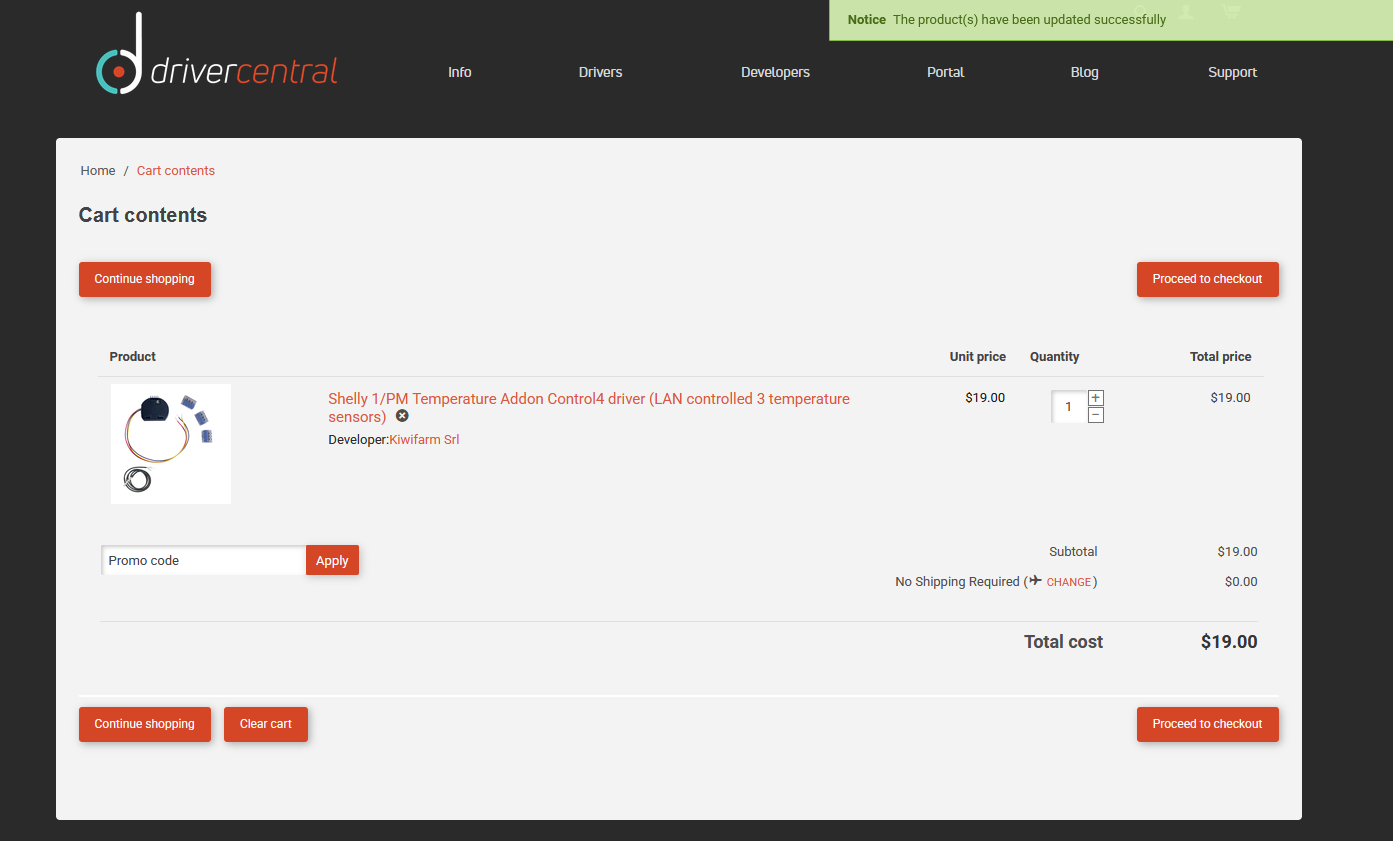The image size is (1393, 841).
Task: Click the $19.00 unit price value
Action: tap(985, 398)
